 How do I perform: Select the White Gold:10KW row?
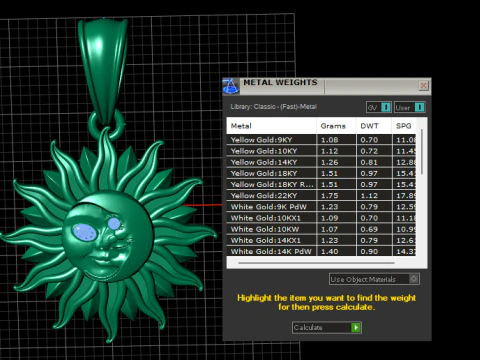click(x=321, y=229)
